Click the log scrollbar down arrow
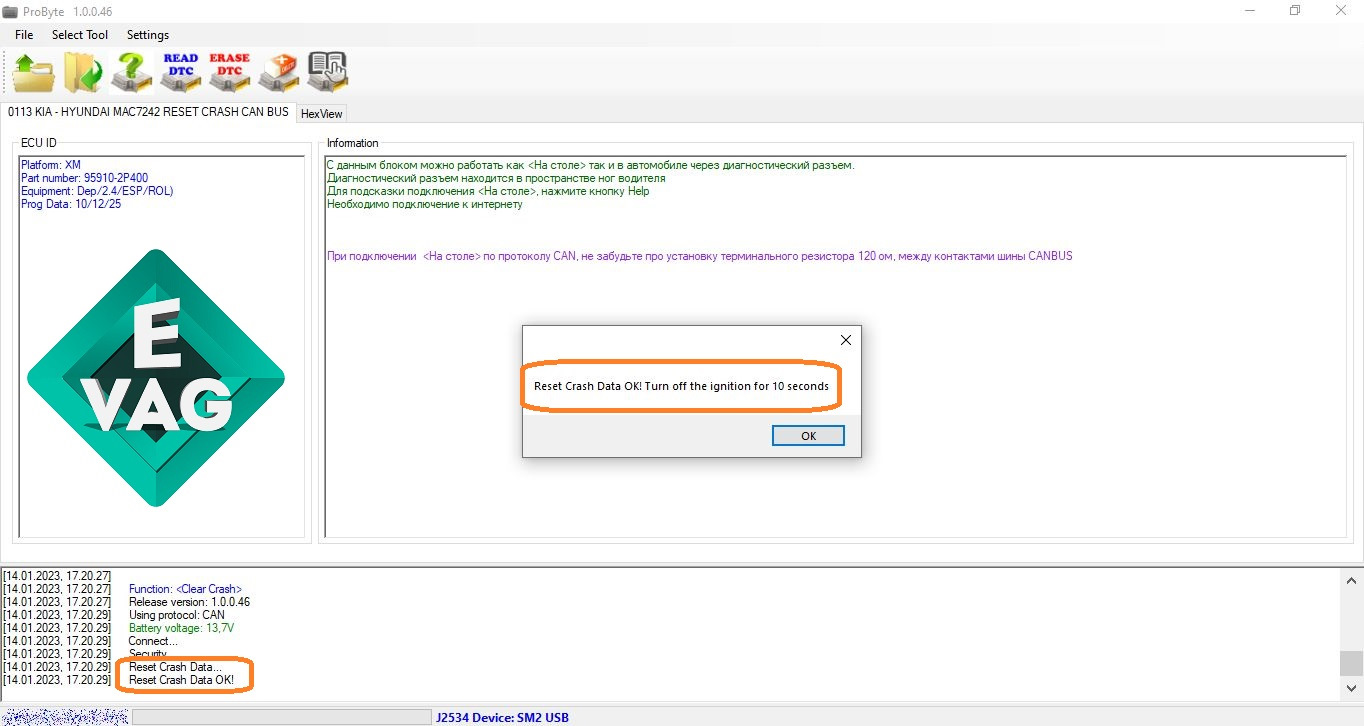The height and width of the screenshot is (726, 1364). [x=1351, y=689]
